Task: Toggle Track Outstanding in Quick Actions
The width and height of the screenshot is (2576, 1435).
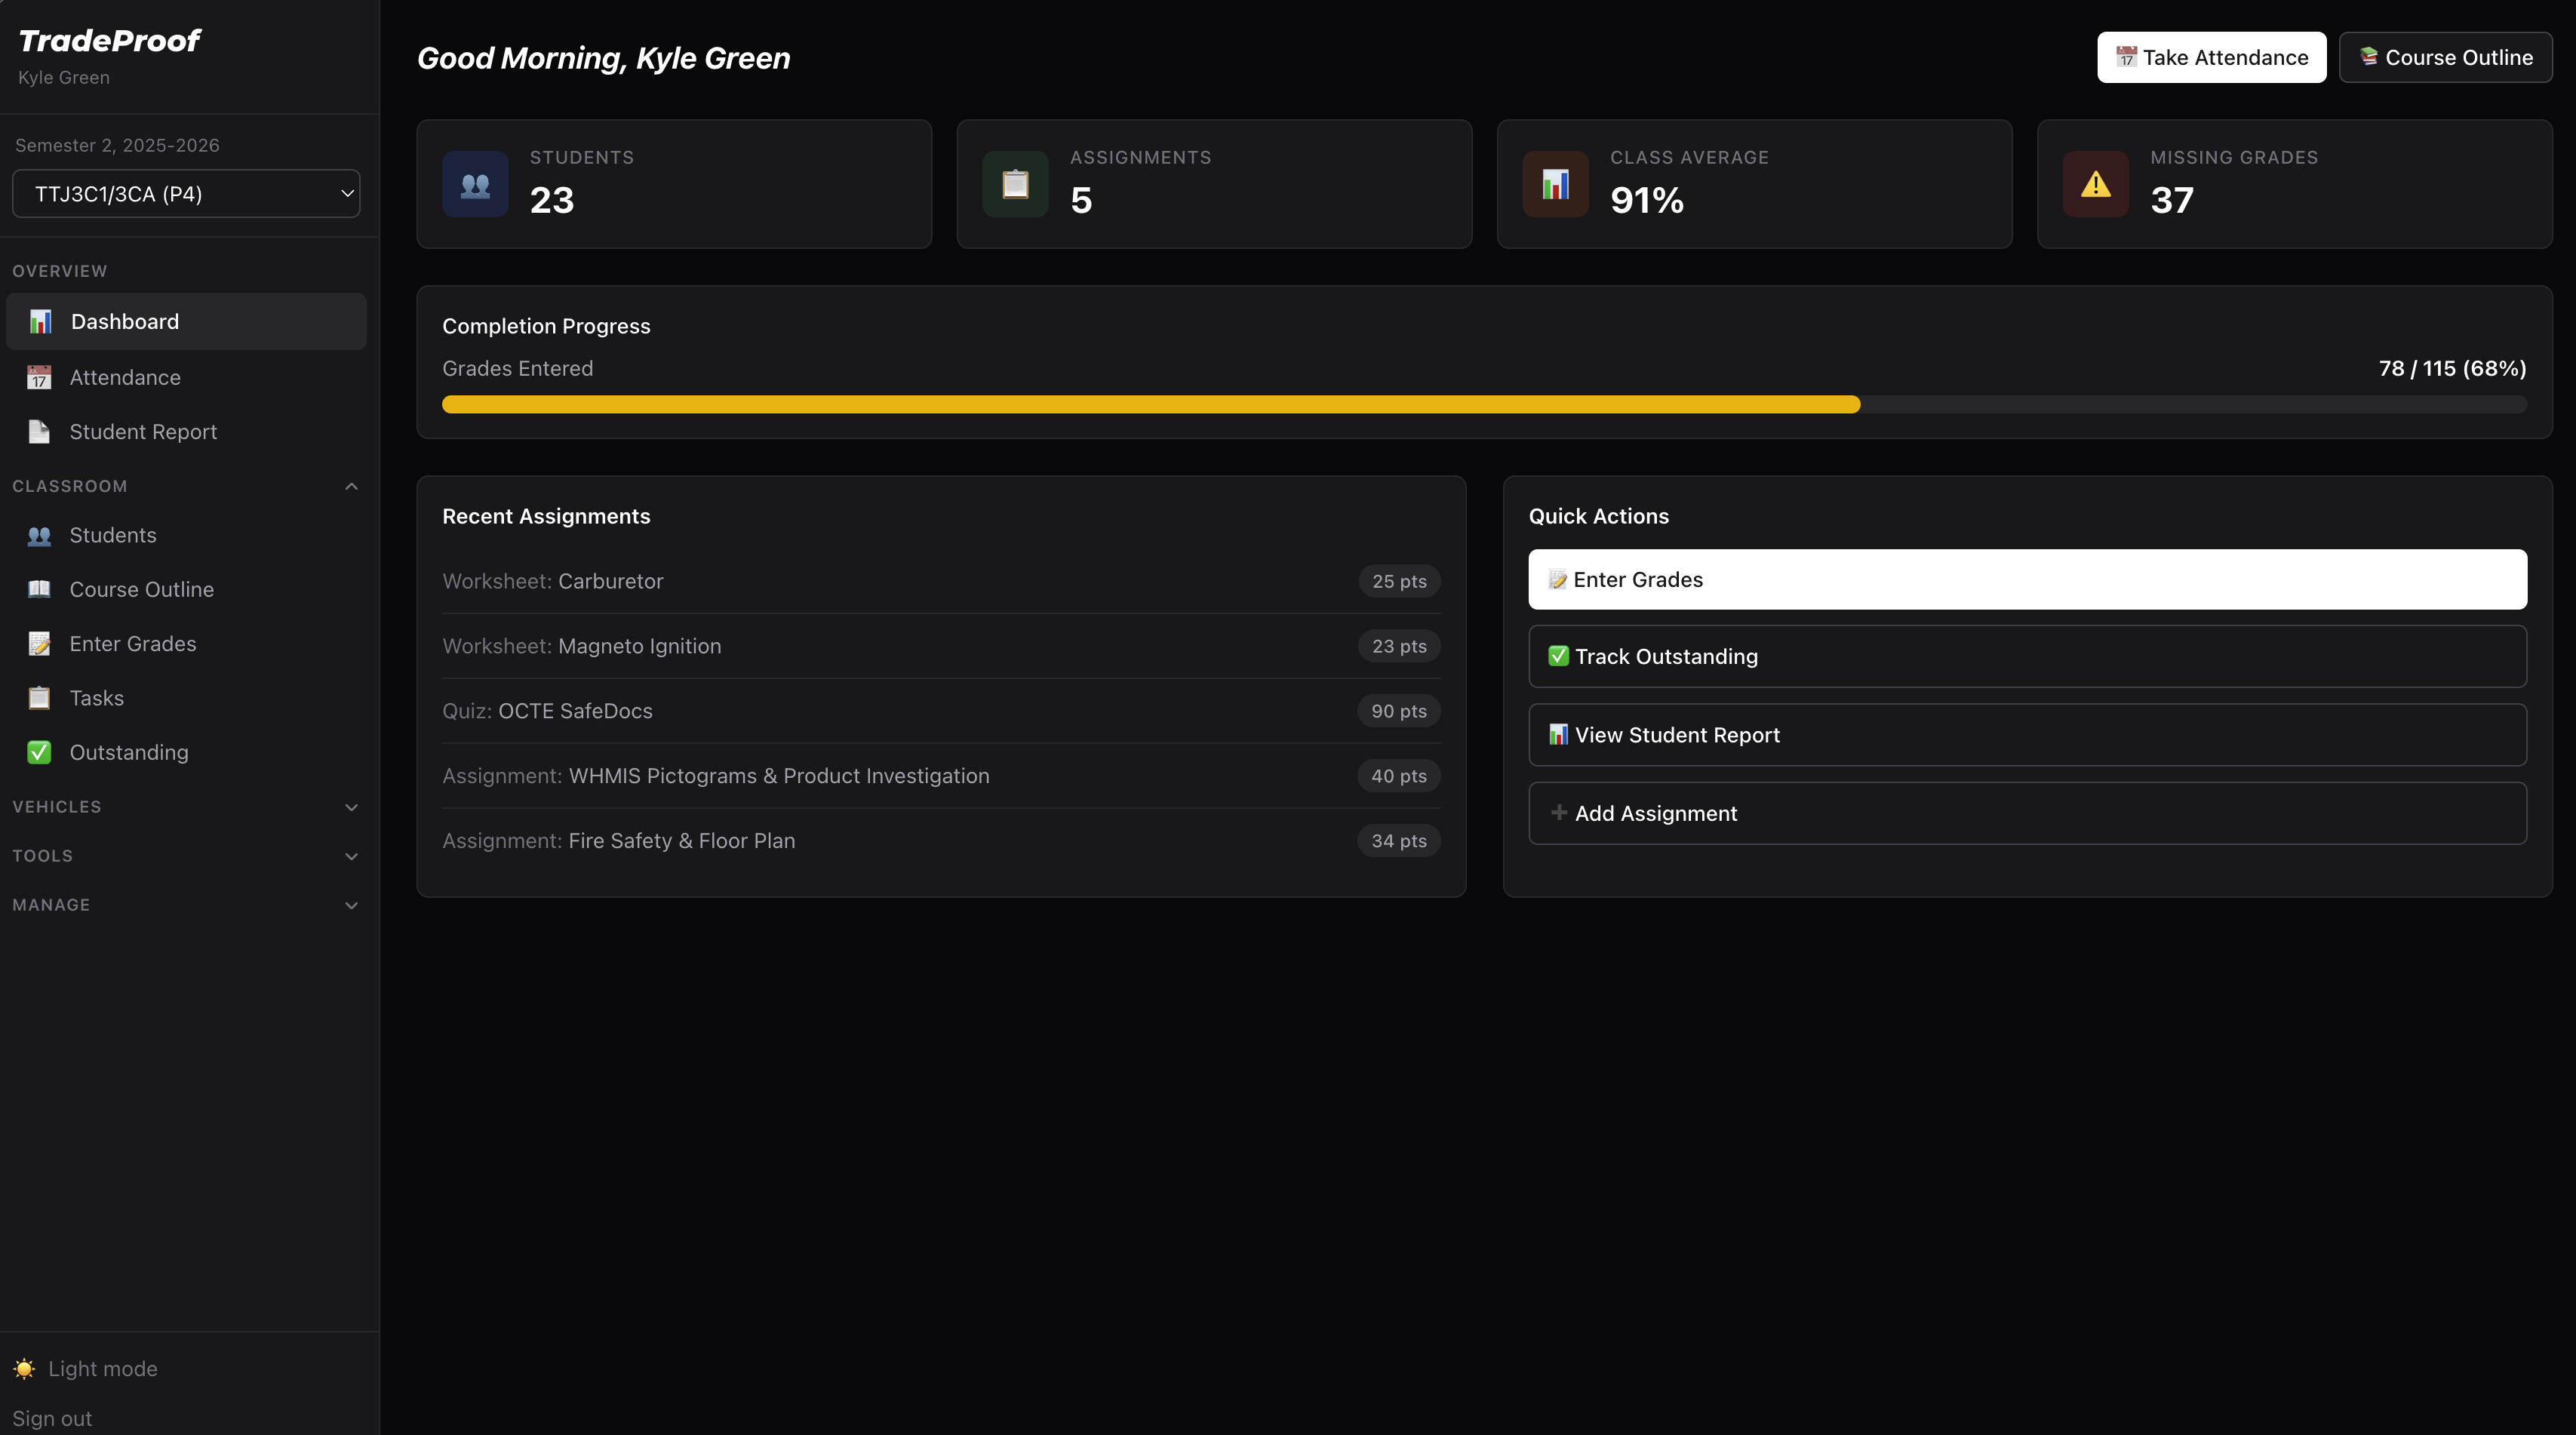Action: point(2027,656)
